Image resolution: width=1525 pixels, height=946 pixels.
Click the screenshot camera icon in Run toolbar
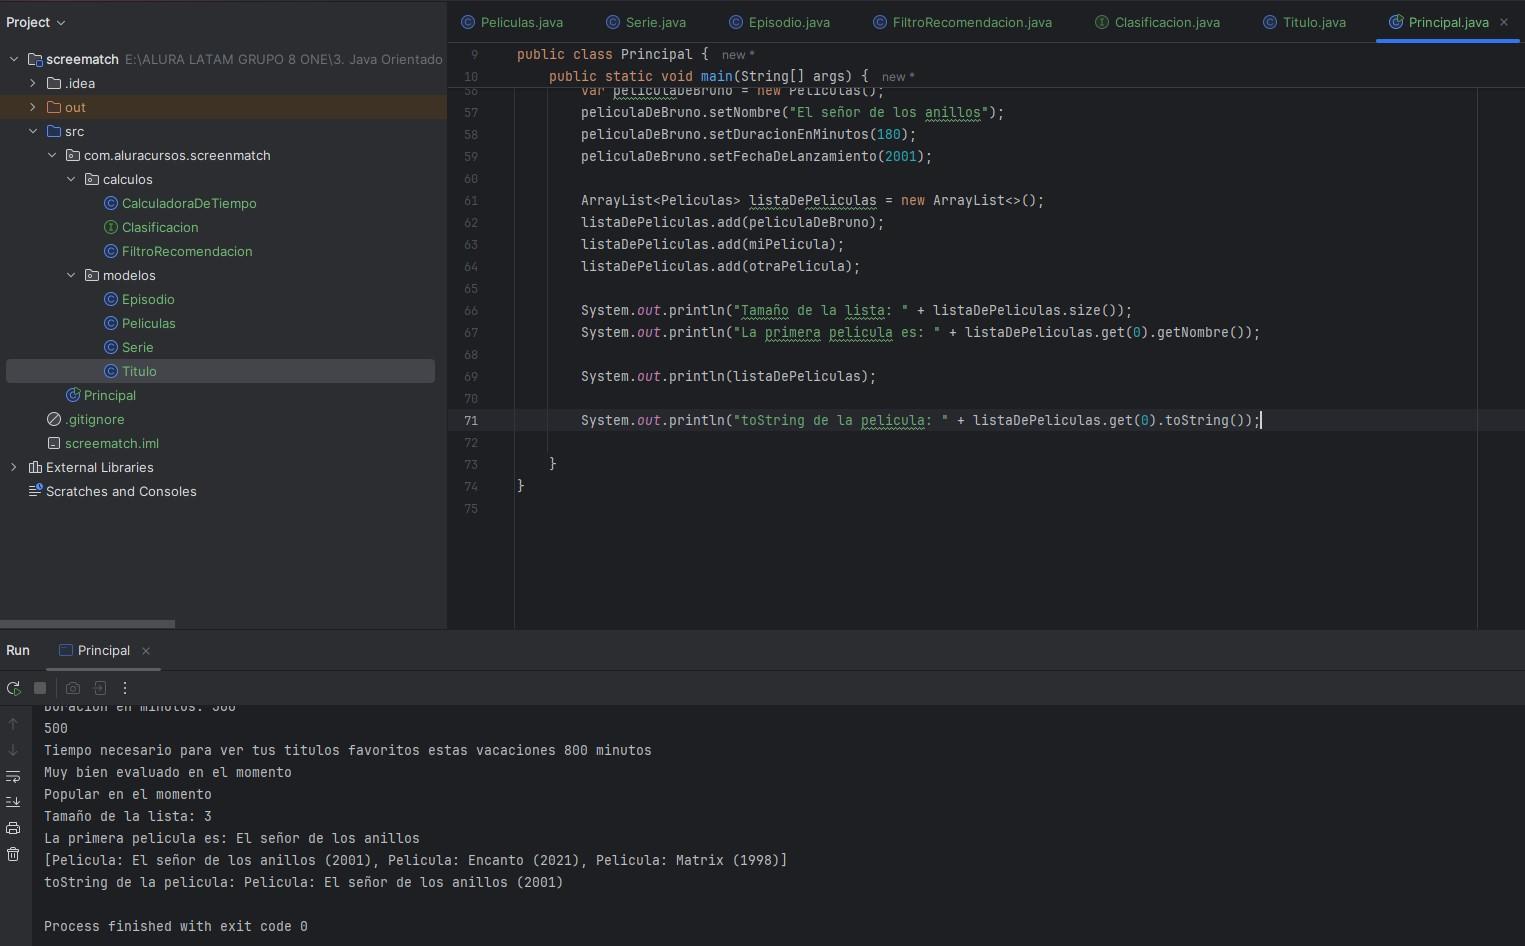click(x=72, y=688)
